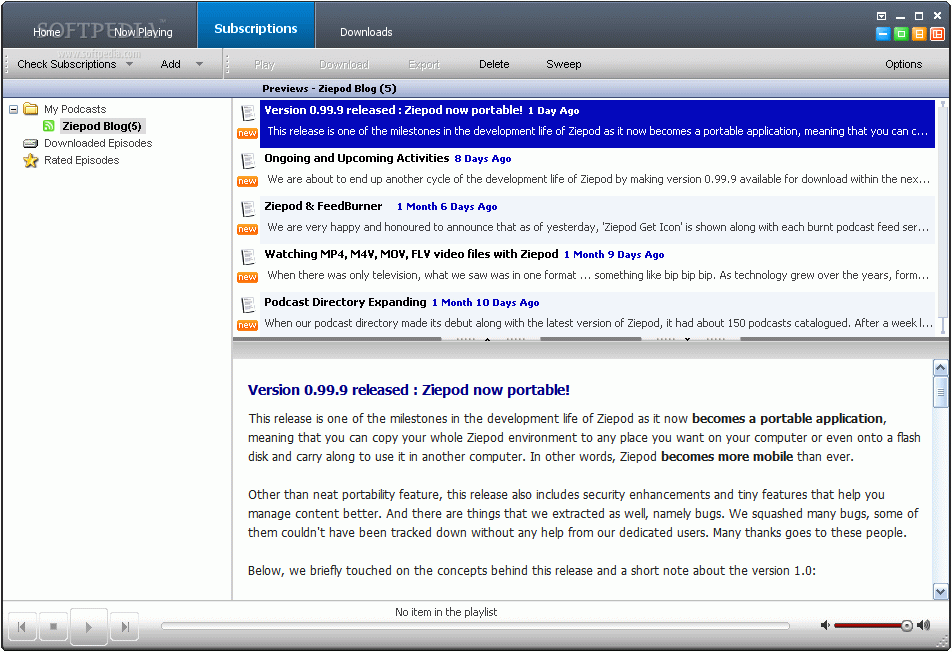
Task: Click the red layout mode icon
Action: (x=937, y=35)
